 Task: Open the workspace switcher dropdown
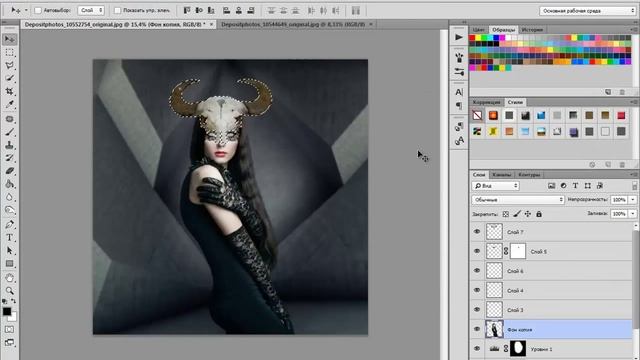[587, 11]
